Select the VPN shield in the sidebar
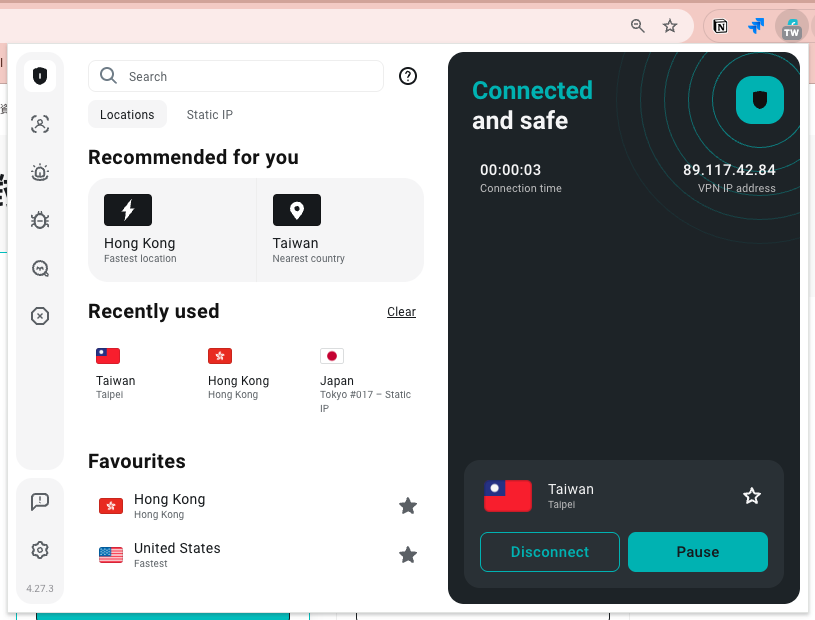Screen dimensions: 815x620 click(40, 76)
